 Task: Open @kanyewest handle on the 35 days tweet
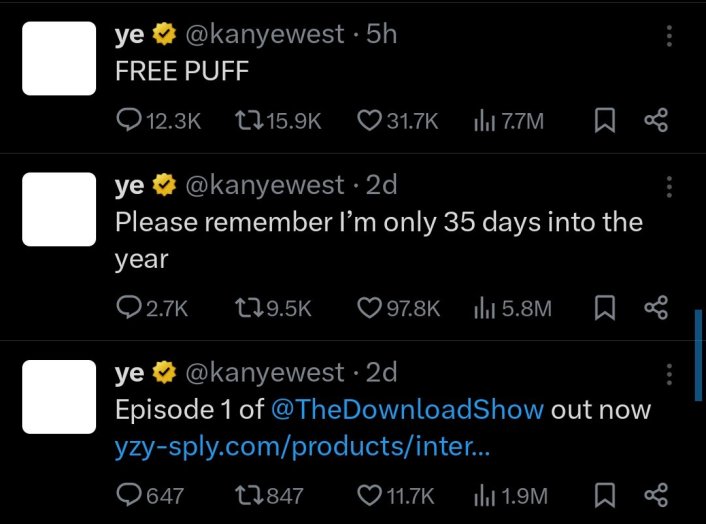coord(265,184)
